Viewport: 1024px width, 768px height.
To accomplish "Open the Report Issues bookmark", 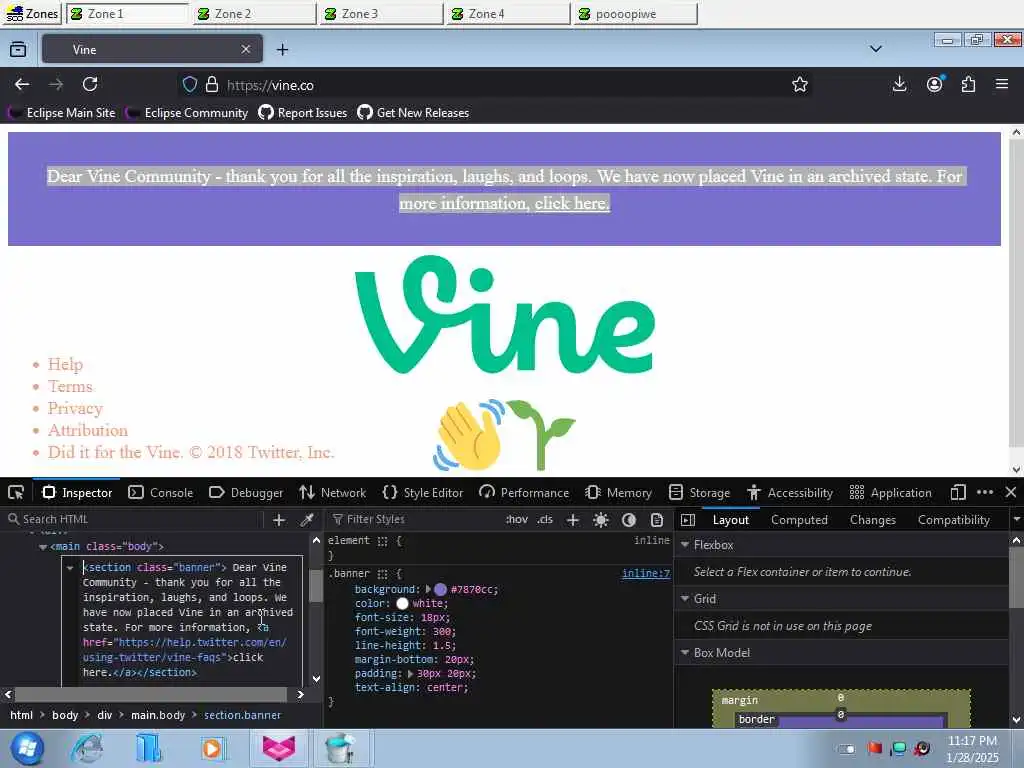I will coord(302,113).
